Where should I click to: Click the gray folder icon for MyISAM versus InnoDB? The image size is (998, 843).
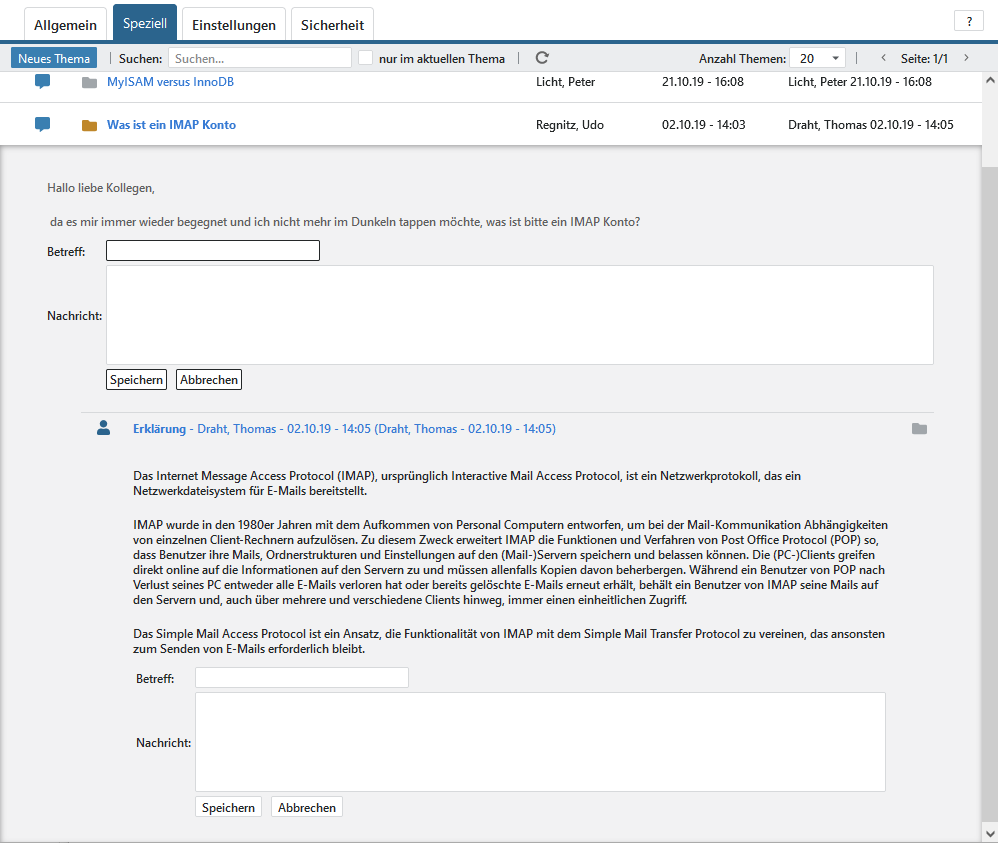90,83
